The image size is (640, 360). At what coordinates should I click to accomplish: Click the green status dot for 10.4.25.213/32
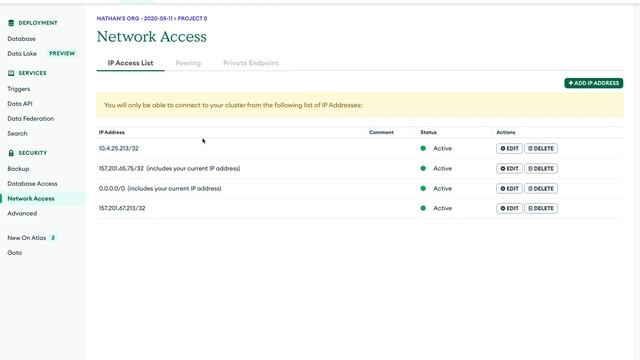[423, 148]
